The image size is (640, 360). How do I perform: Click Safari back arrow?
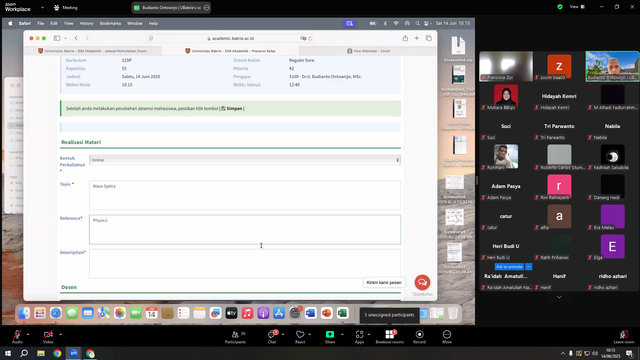coord(76,38)
